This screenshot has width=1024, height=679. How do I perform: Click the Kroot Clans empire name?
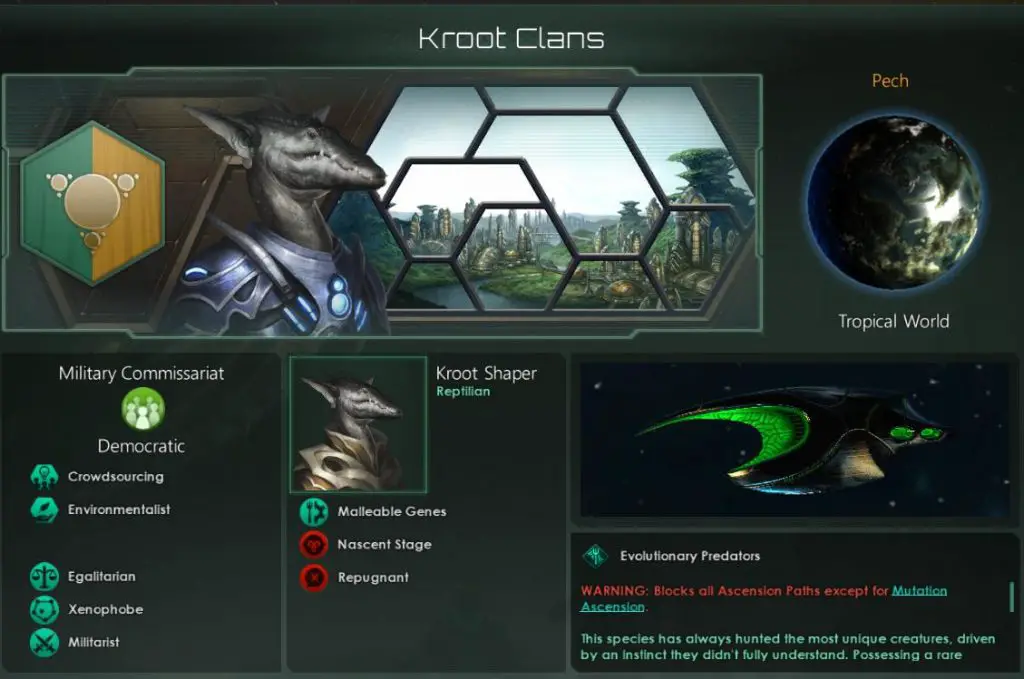[x=511, y=39]
